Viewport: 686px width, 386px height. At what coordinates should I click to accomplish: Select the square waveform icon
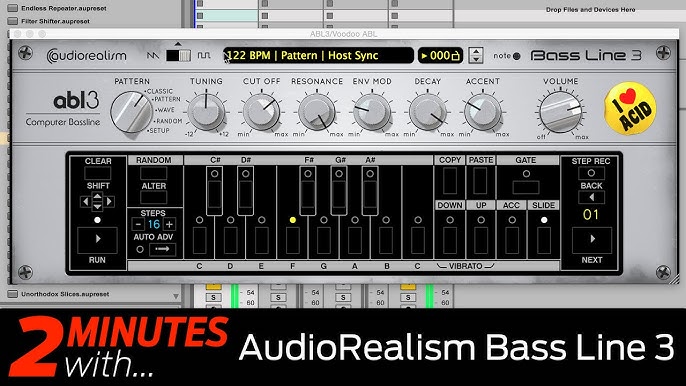coord(203,56)
